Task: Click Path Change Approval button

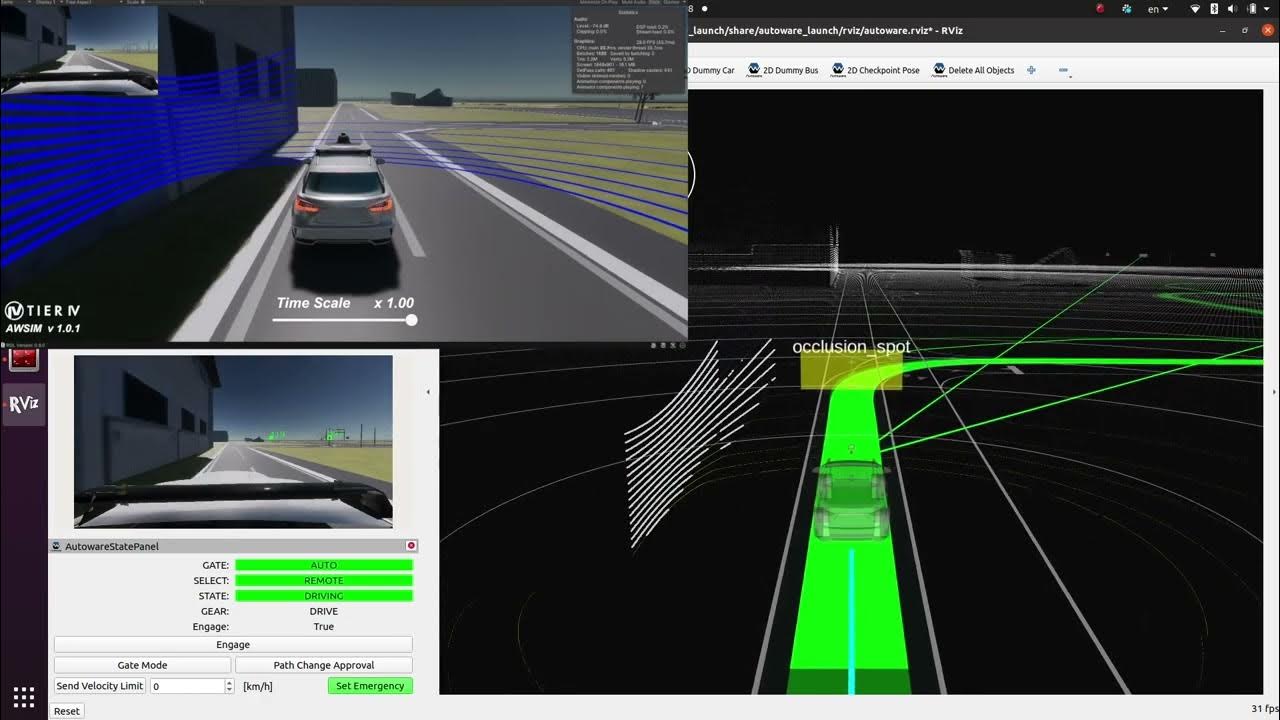Action: tap(324, 665)
